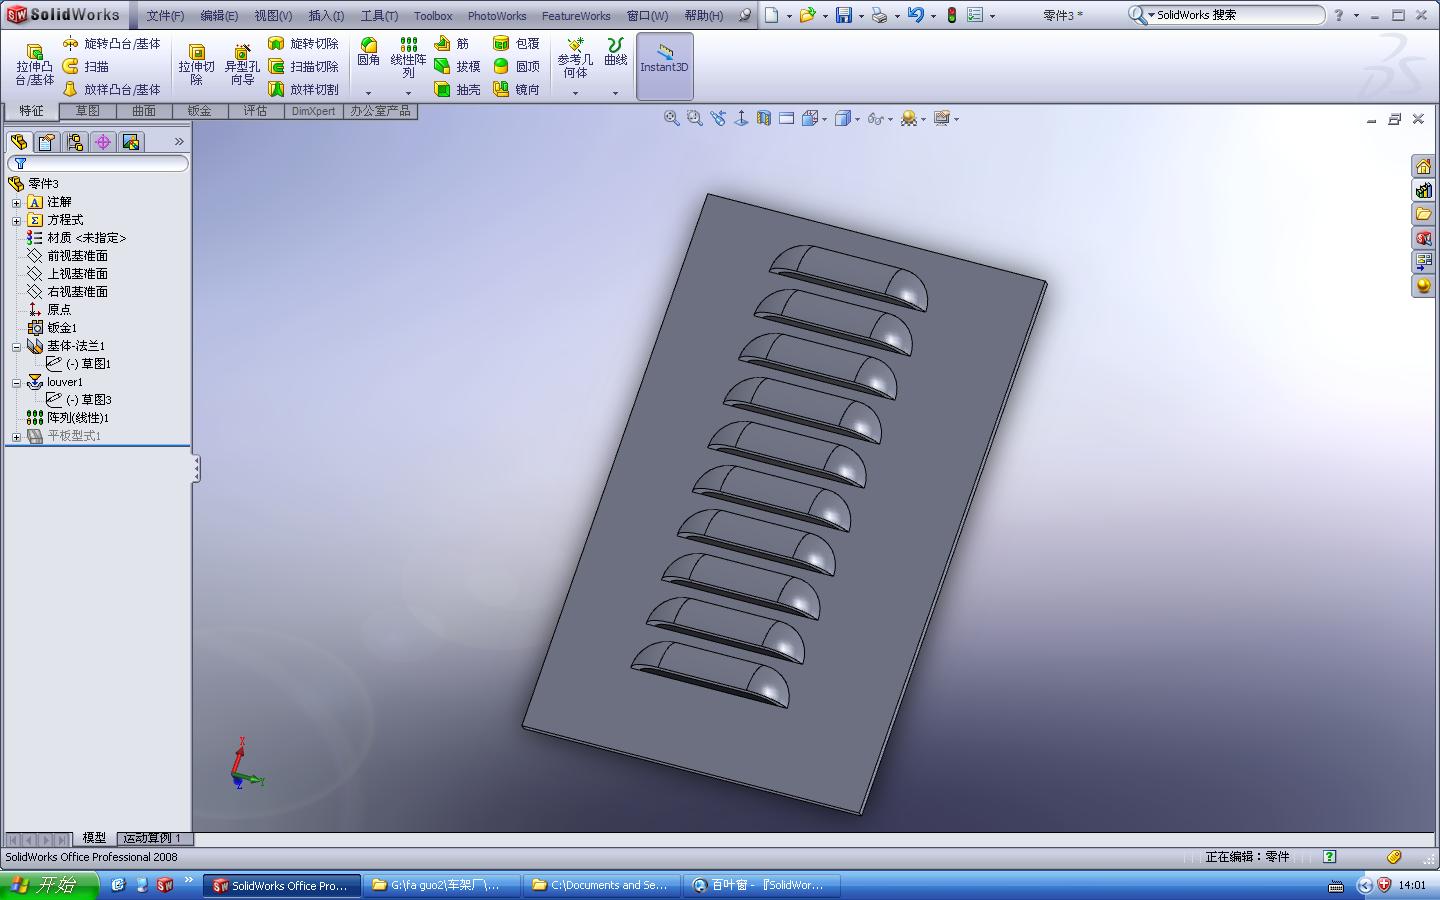Expand the 平板型式1 flat pattern node

(x=16, y=437)
